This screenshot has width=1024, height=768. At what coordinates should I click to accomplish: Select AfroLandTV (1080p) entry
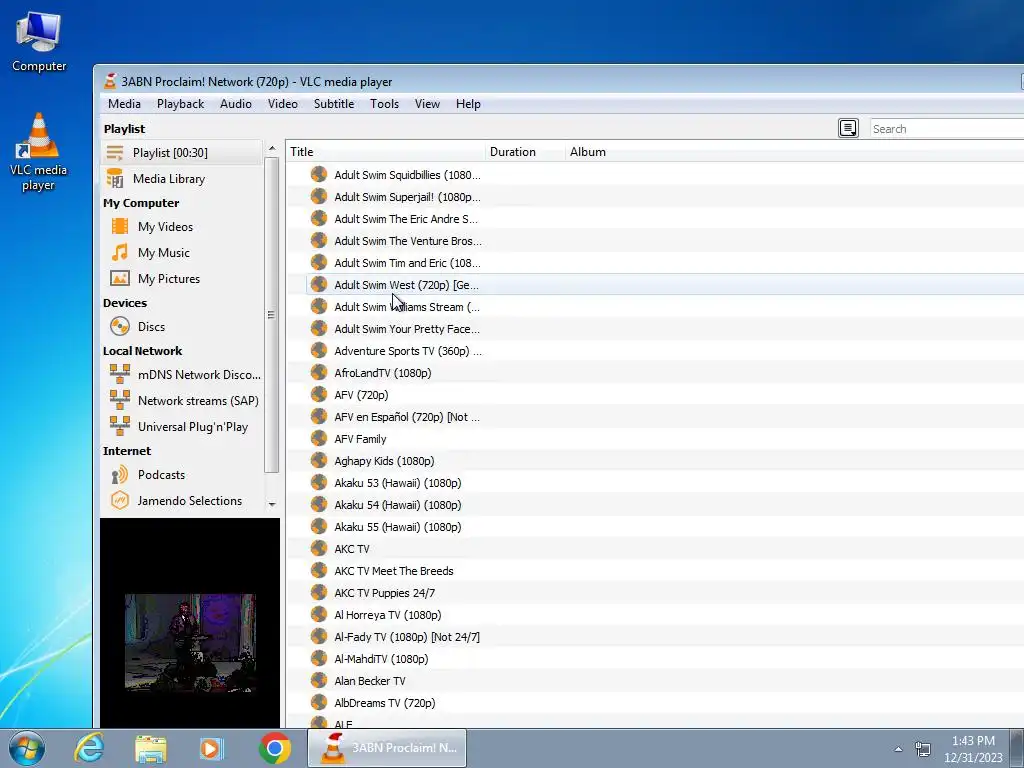(383, 373)
